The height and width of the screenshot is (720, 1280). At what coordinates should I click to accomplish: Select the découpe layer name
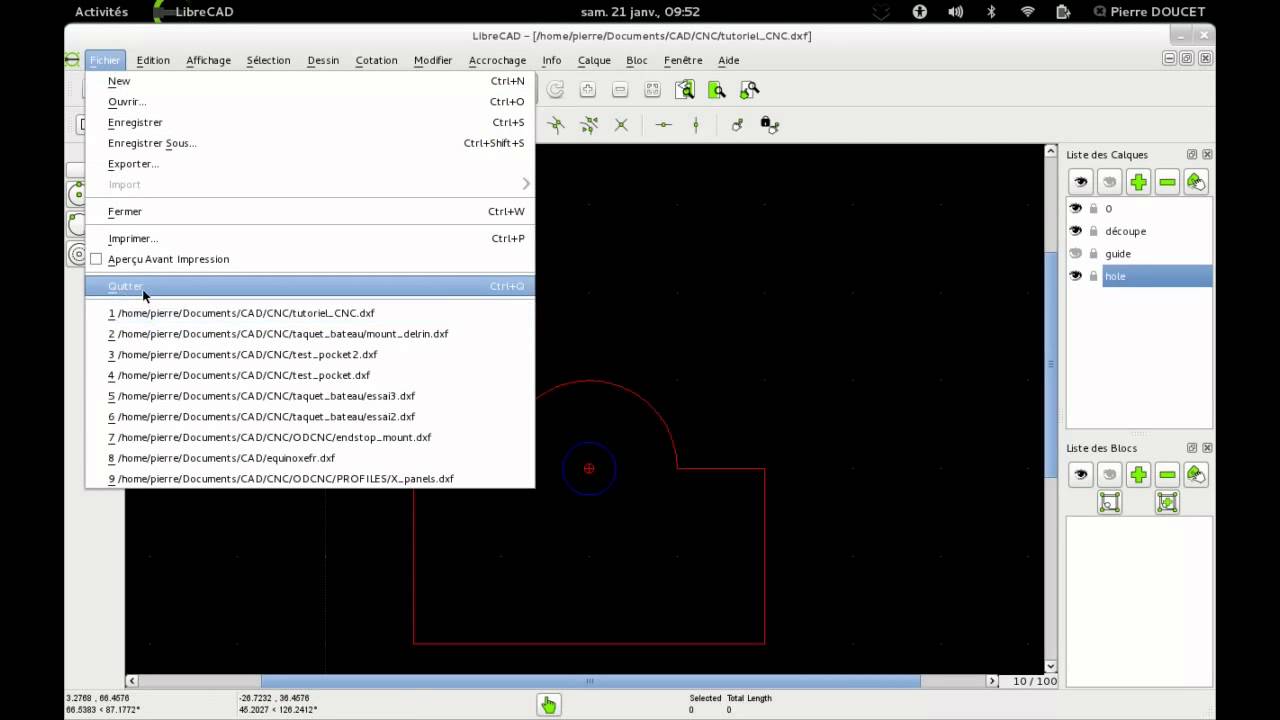click(1125, 231)
